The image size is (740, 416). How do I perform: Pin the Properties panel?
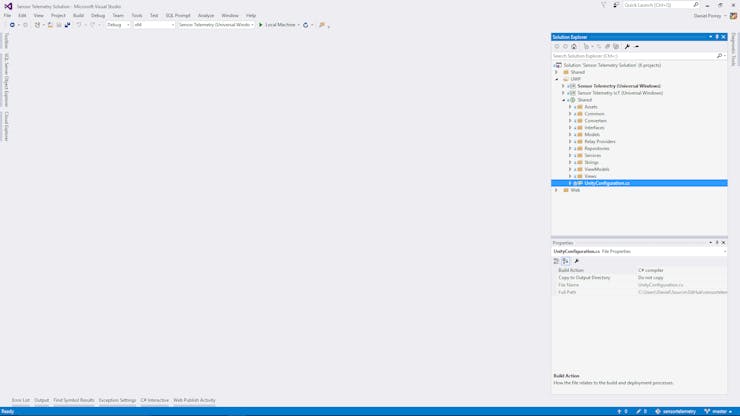click(x=717, y=243)
